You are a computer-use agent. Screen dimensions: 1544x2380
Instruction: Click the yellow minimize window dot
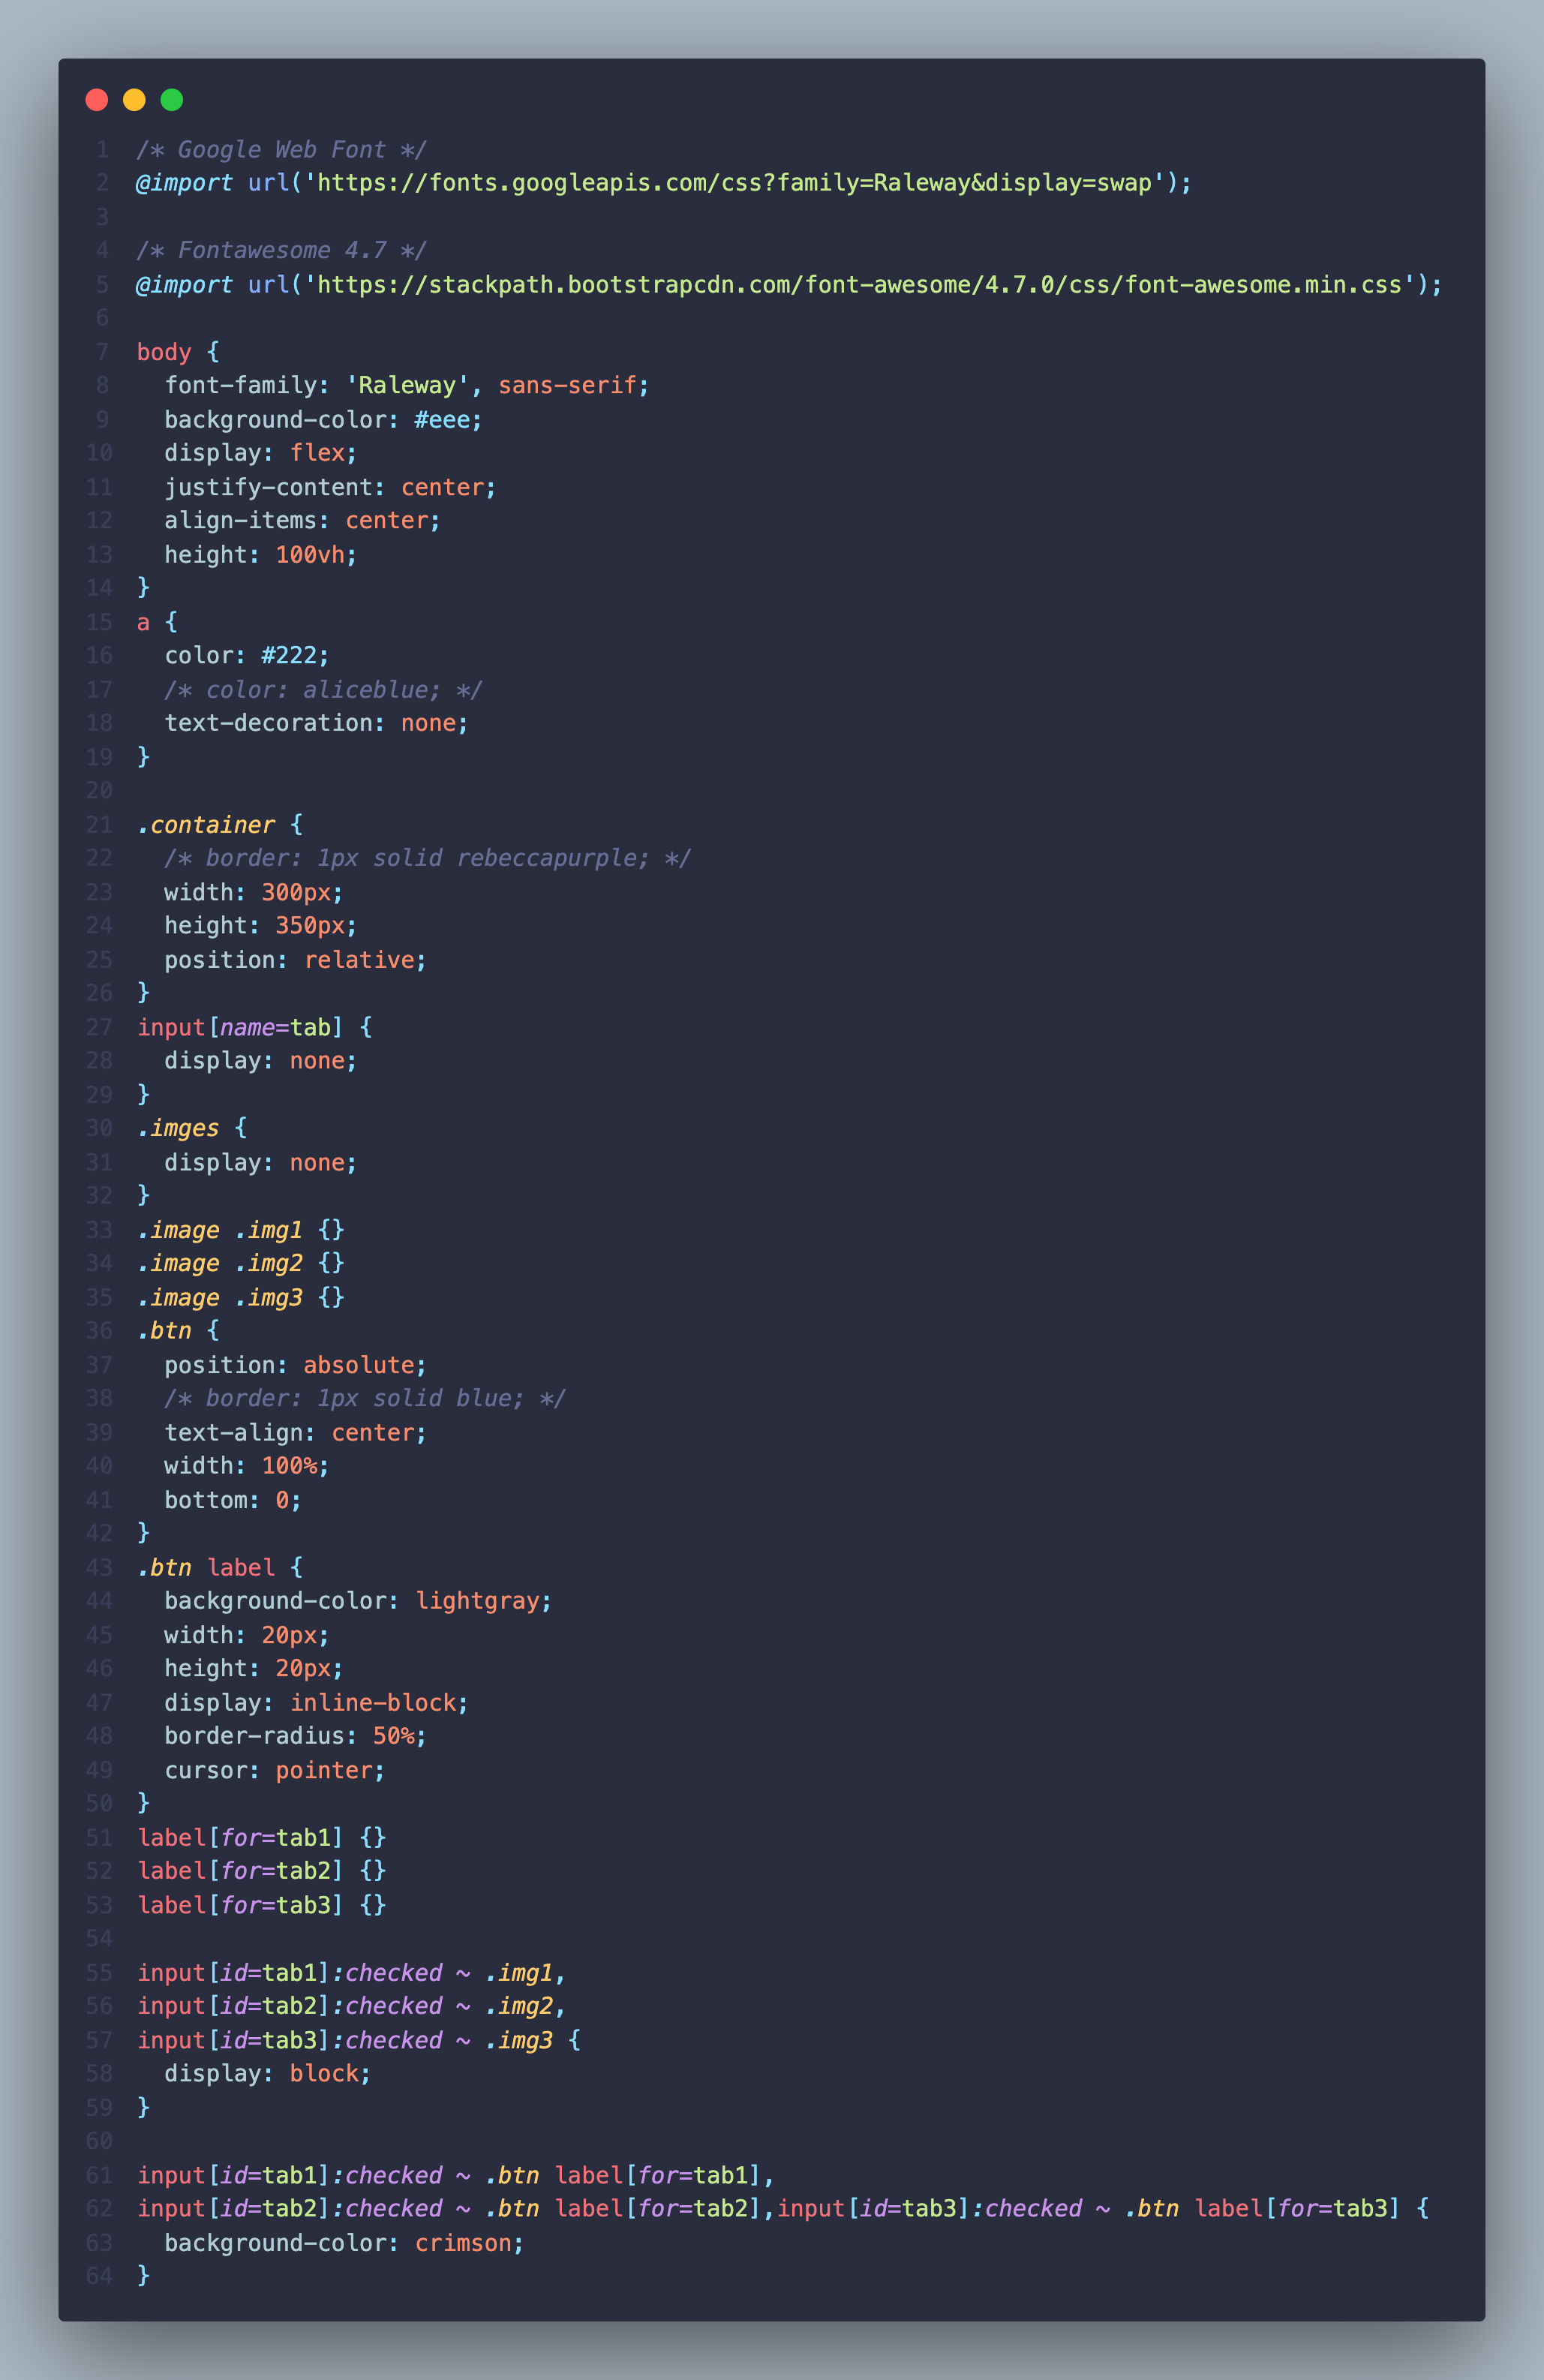134,100
